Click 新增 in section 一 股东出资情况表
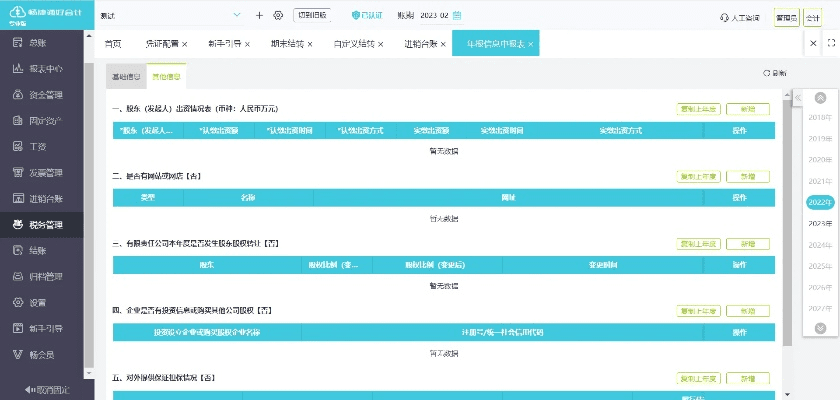Viewport: 840px width, 400px height. point(748,109)
